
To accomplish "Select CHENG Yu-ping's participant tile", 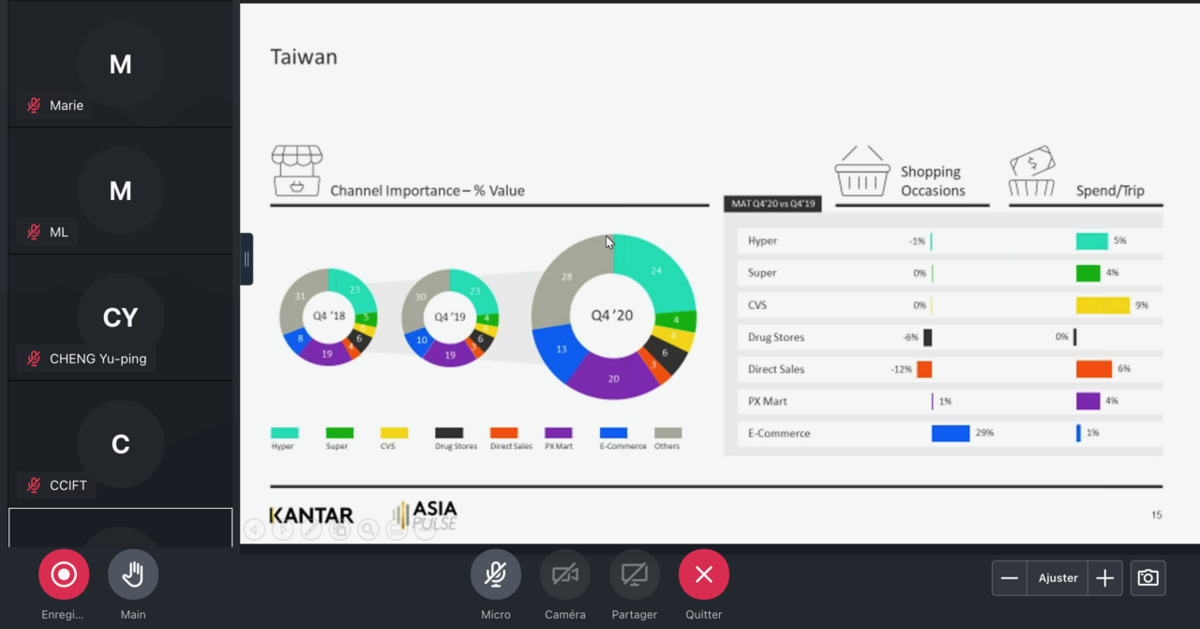I will 120,318.
